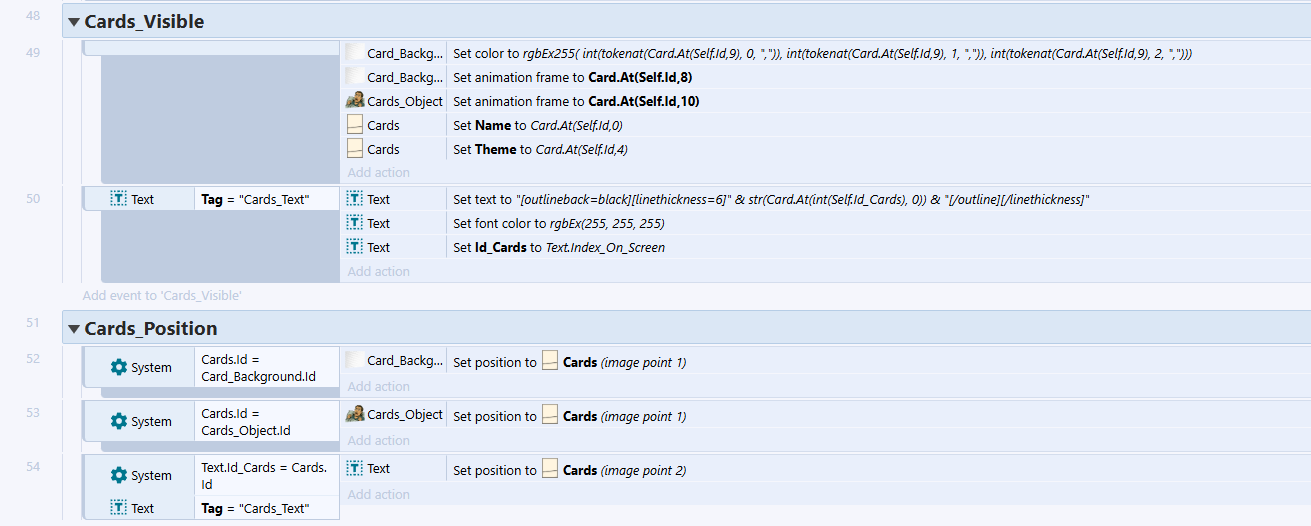This screenshot has height=526, width=1311.
Task: Click the Cards_Object sprite icon in event 53
Action: click(355, 414)
